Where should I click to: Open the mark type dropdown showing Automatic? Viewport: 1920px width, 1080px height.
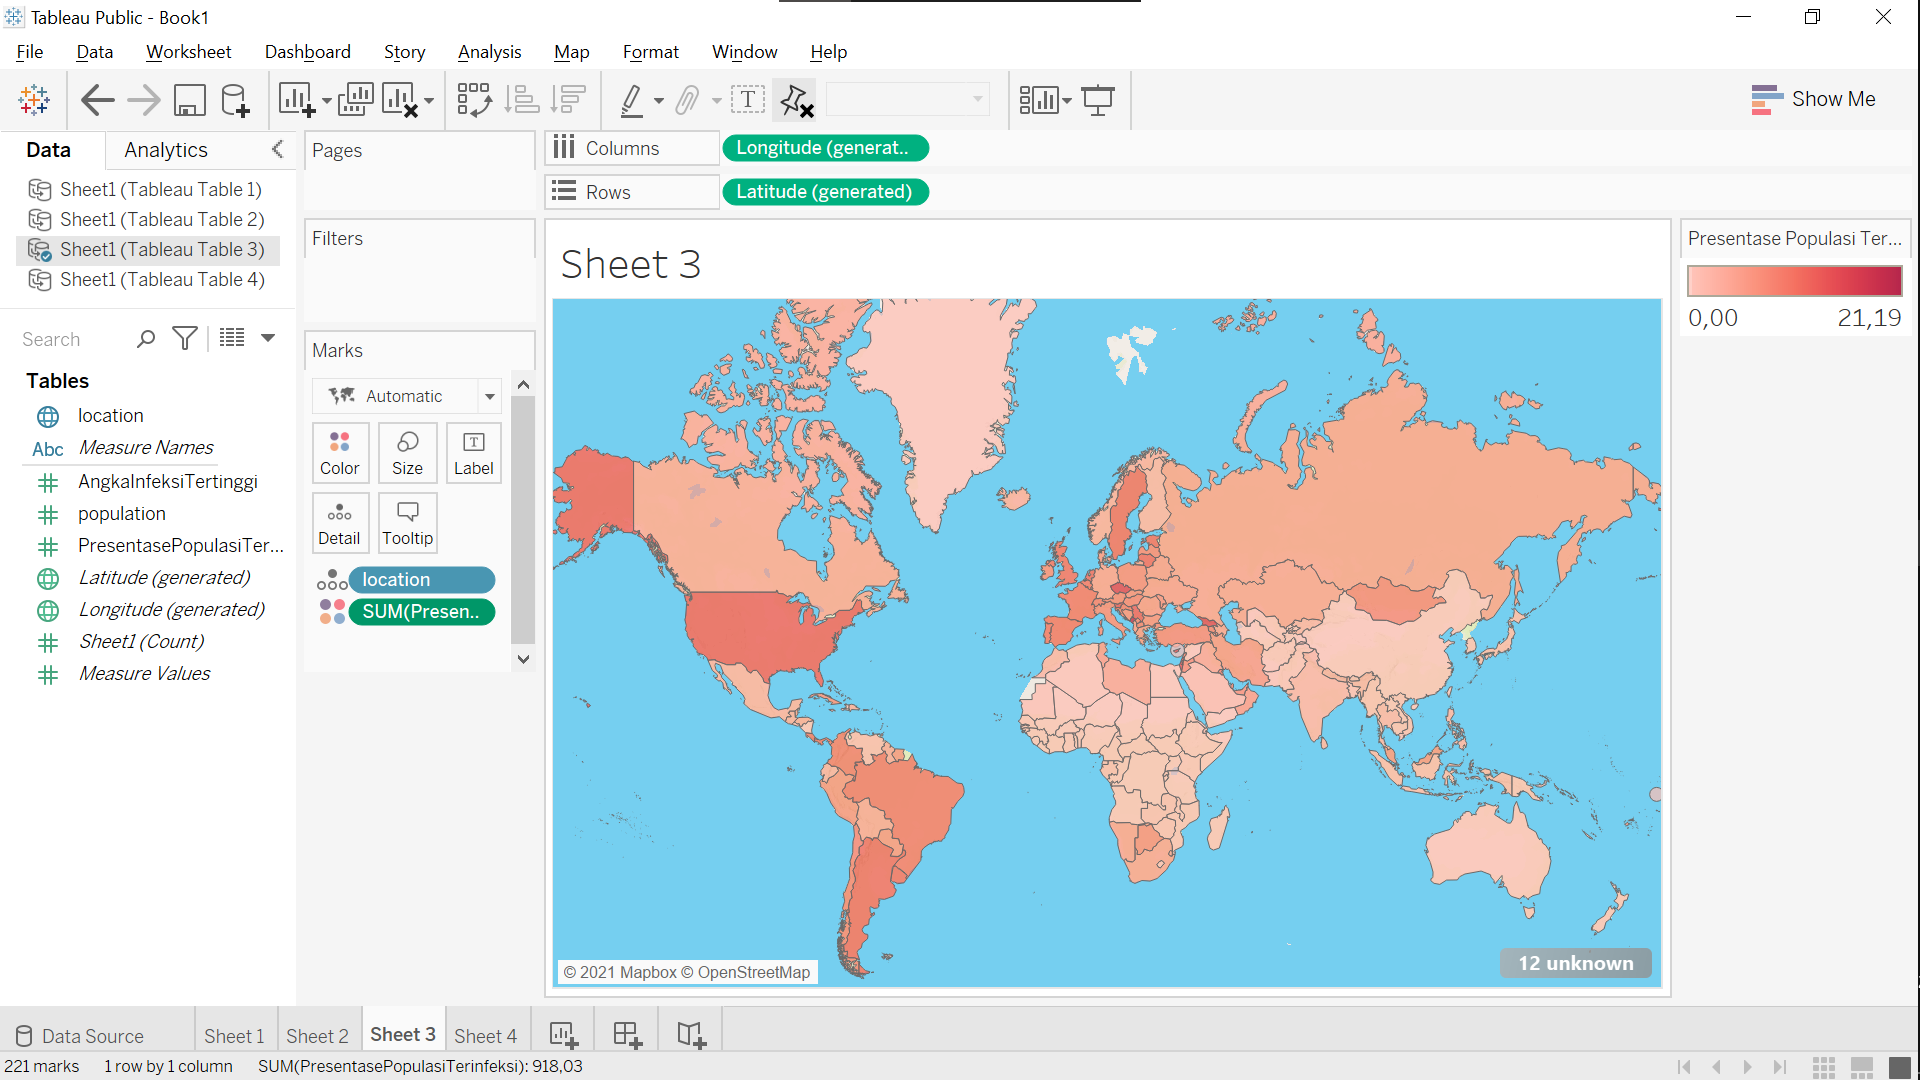click(x=489, y=395)
